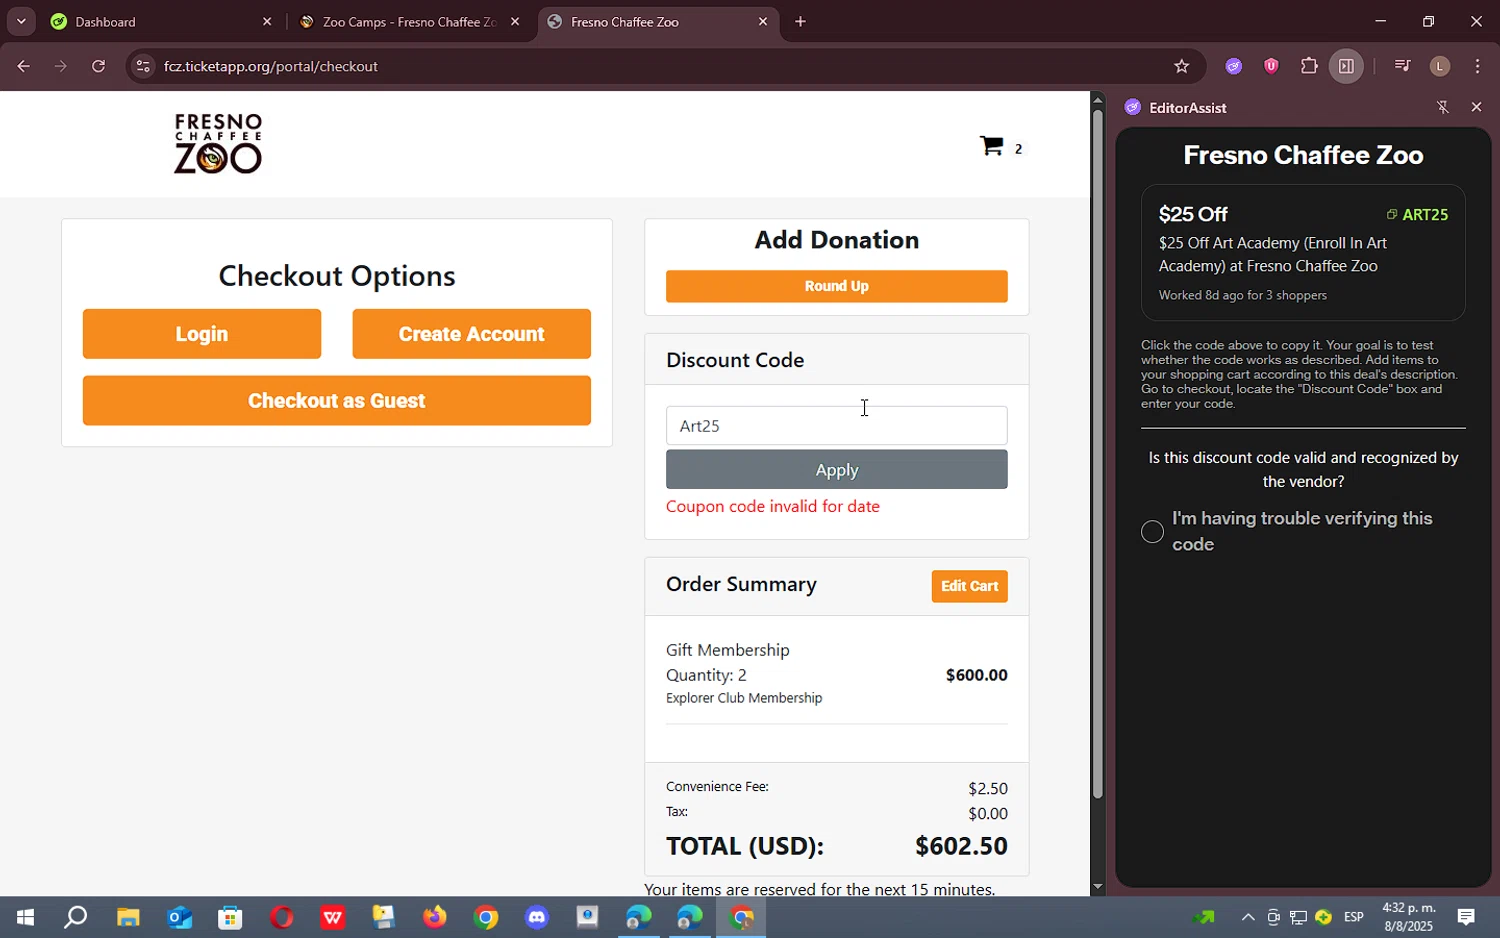Open media controls icon in toolbar
The width and height of the screenshot is (1500, 938).
1402,66
